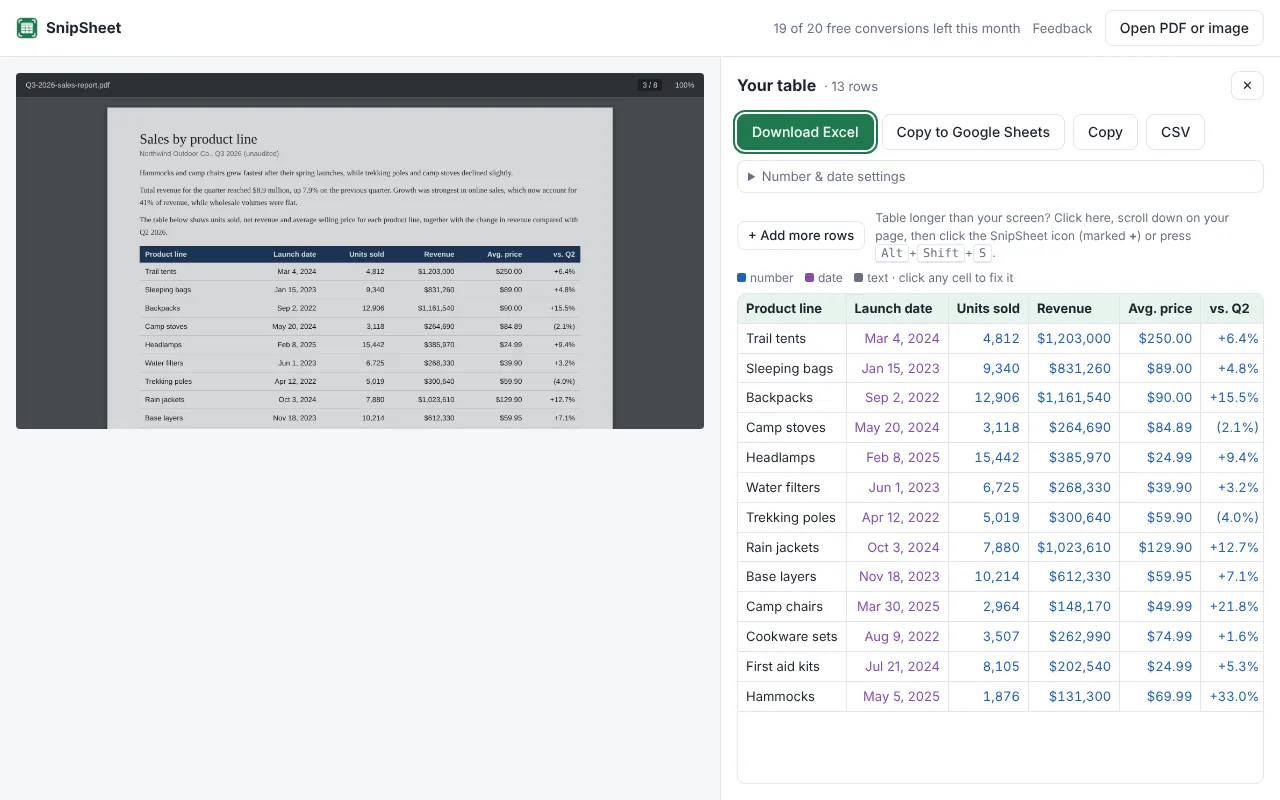
Task: Click the Product line column header
Action: coord(792,309)
